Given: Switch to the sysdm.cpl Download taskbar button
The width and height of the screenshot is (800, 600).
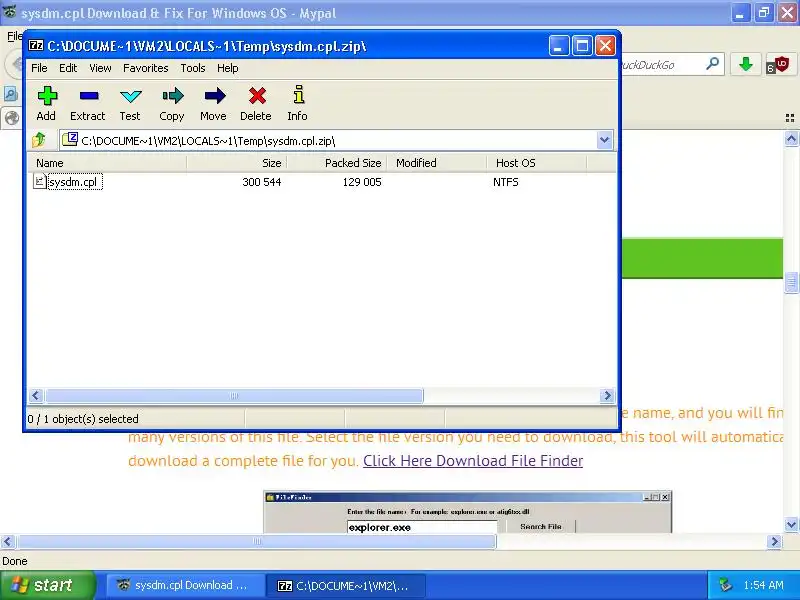Looking at the screenshot, I should pyautogui.click(x=183, y=585).
